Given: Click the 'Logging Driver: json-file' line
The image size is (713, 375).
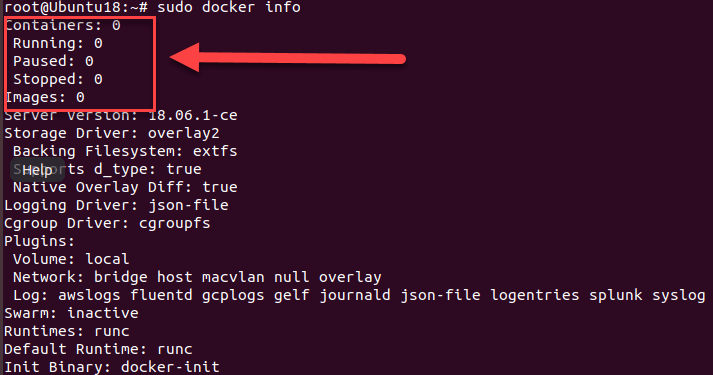Looking at the screenshot, I should [116, 205].
